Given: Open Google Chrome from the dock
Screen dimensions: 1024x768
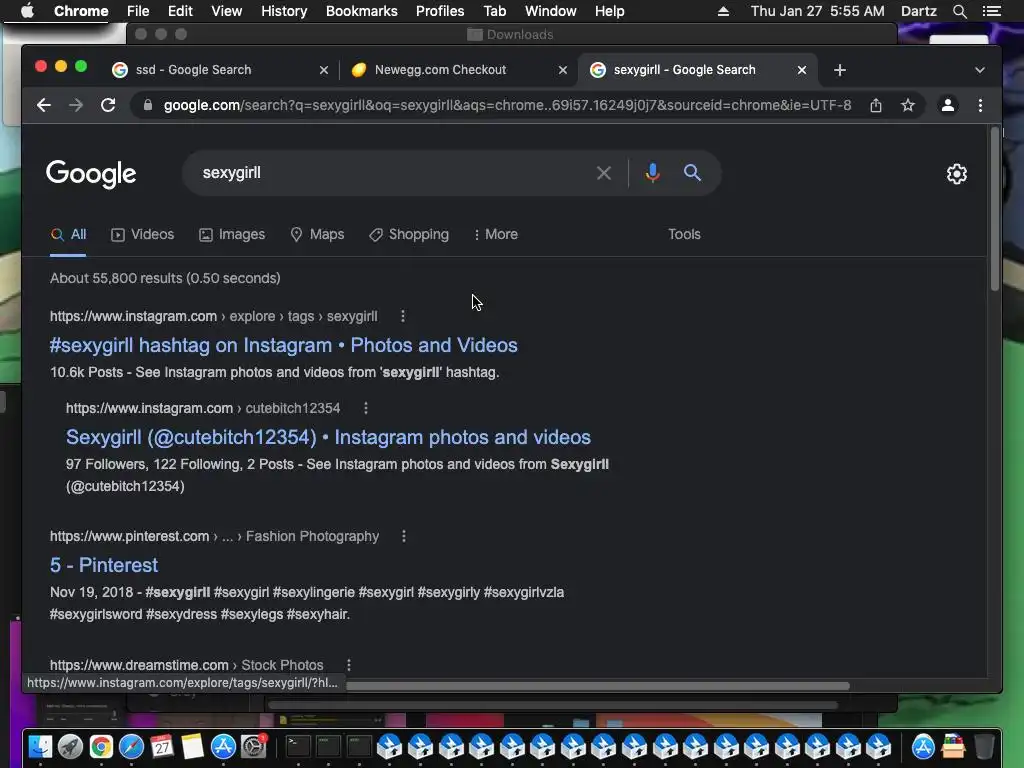Looking at the screenshot, I should pyautogui.click(x=101, y=746).
